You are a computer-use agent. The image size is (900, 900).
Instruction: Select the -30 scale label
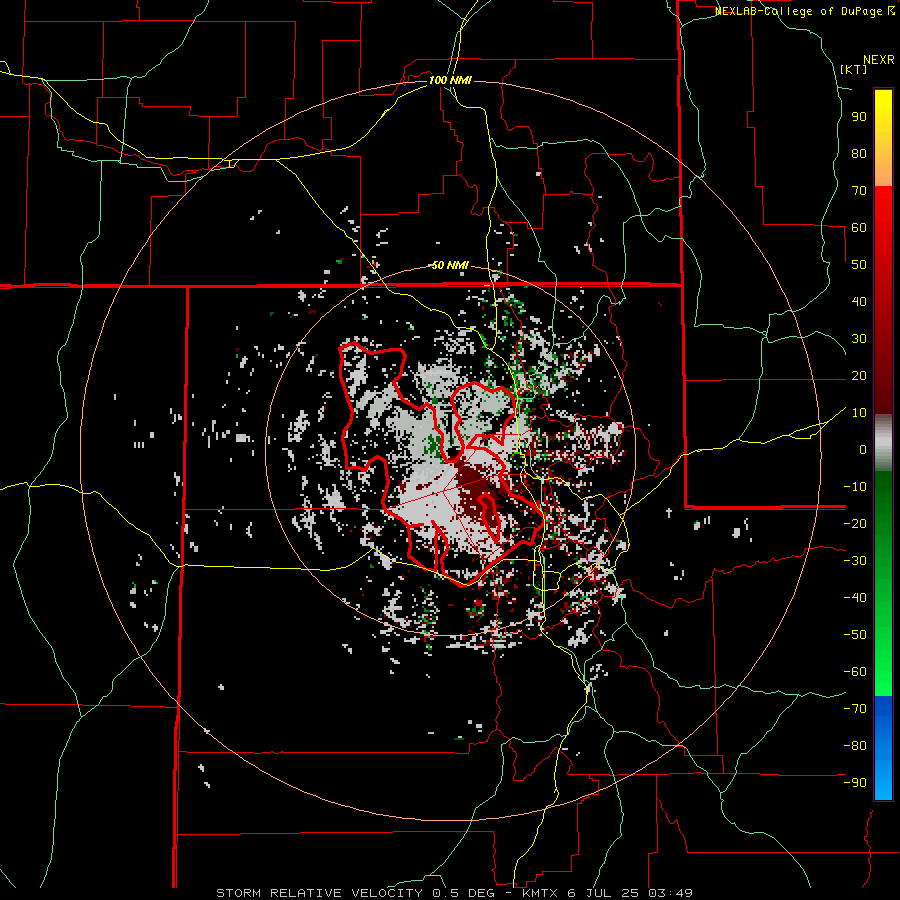(x=855, y=561)
